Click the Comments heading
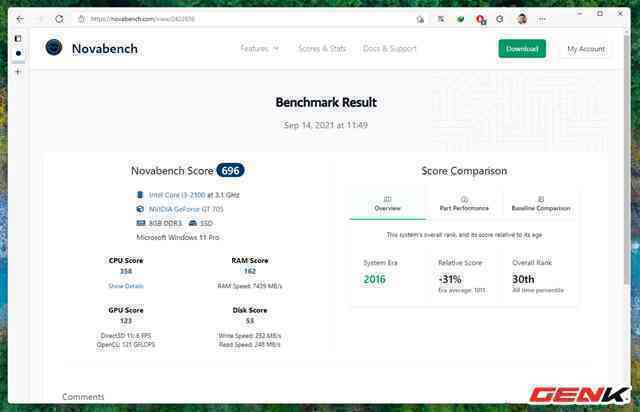 (x=83, y=396)
